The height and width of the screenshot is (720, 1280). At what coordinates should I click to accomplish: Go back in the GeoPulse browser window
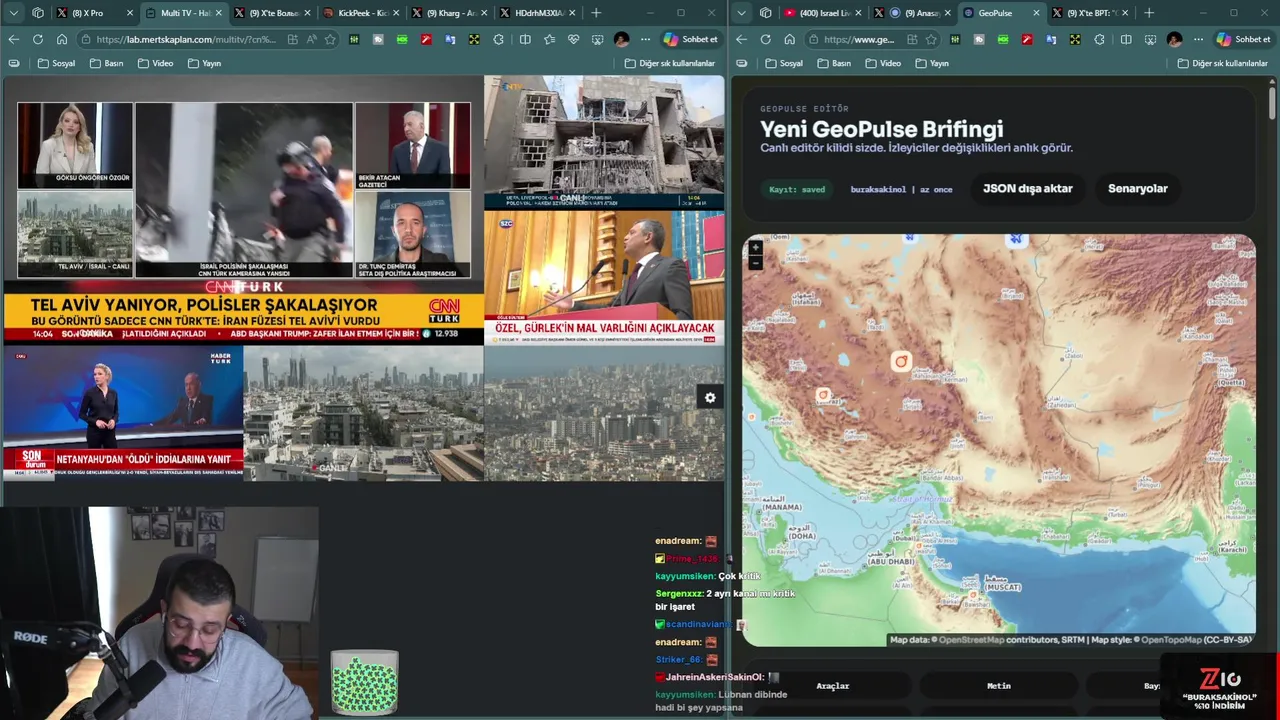coord(742,39)
